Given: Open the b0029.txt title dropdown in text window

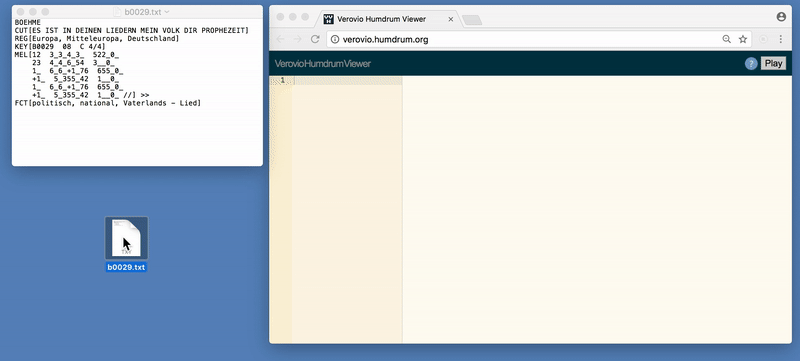Looking at the screenshot, I should coord(167,12).
